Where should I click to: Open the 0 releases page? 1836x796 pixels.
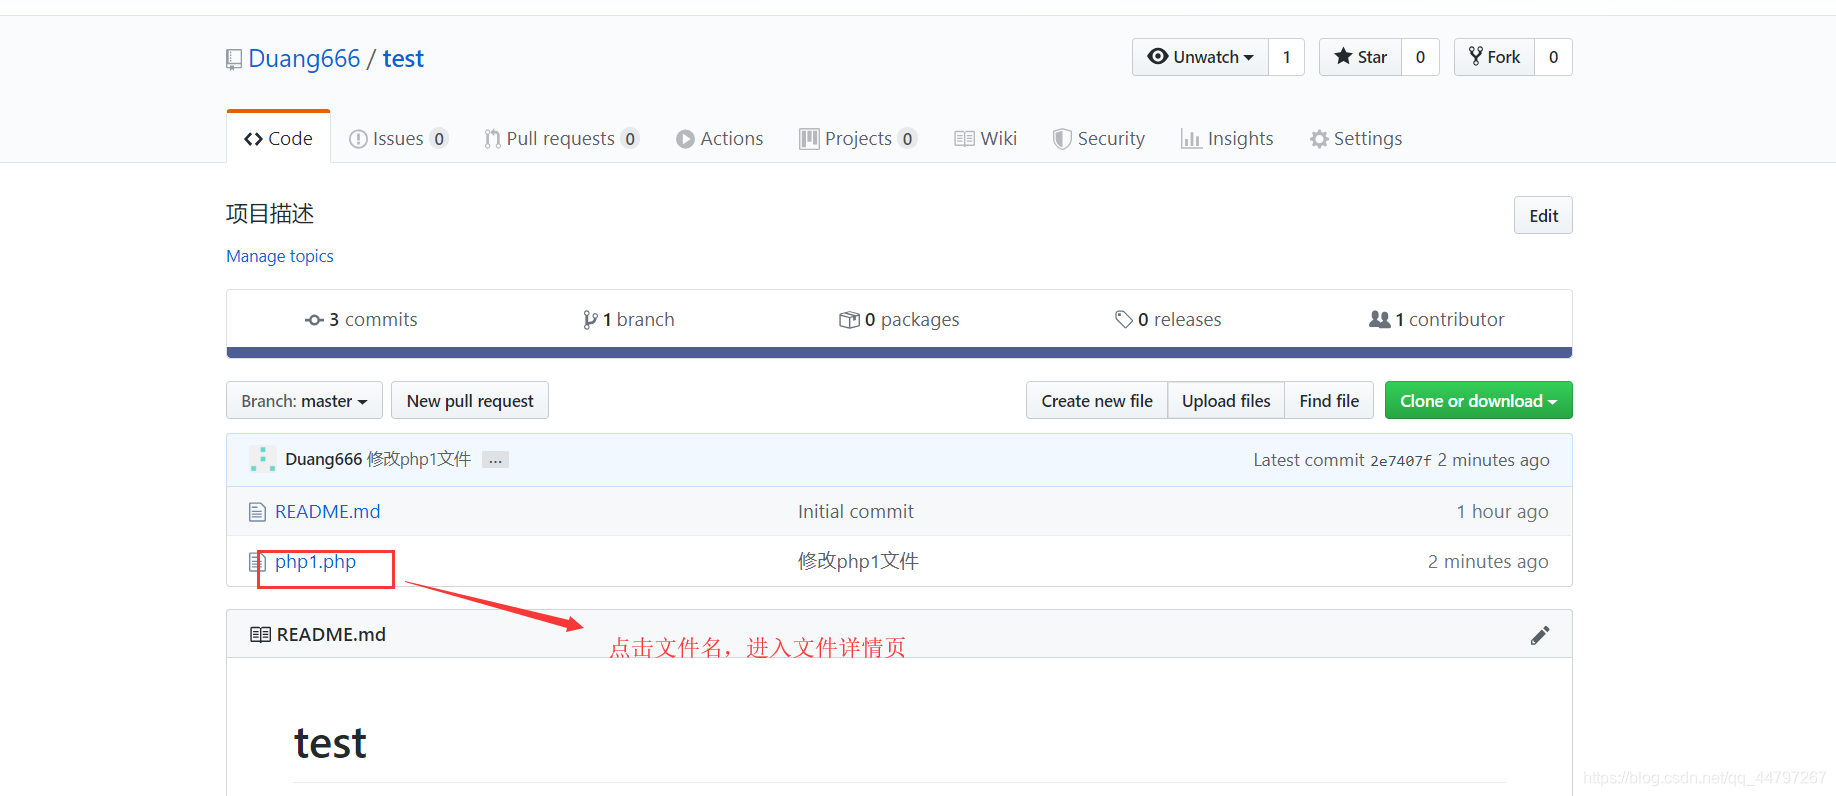click(x=1168, y=319)
